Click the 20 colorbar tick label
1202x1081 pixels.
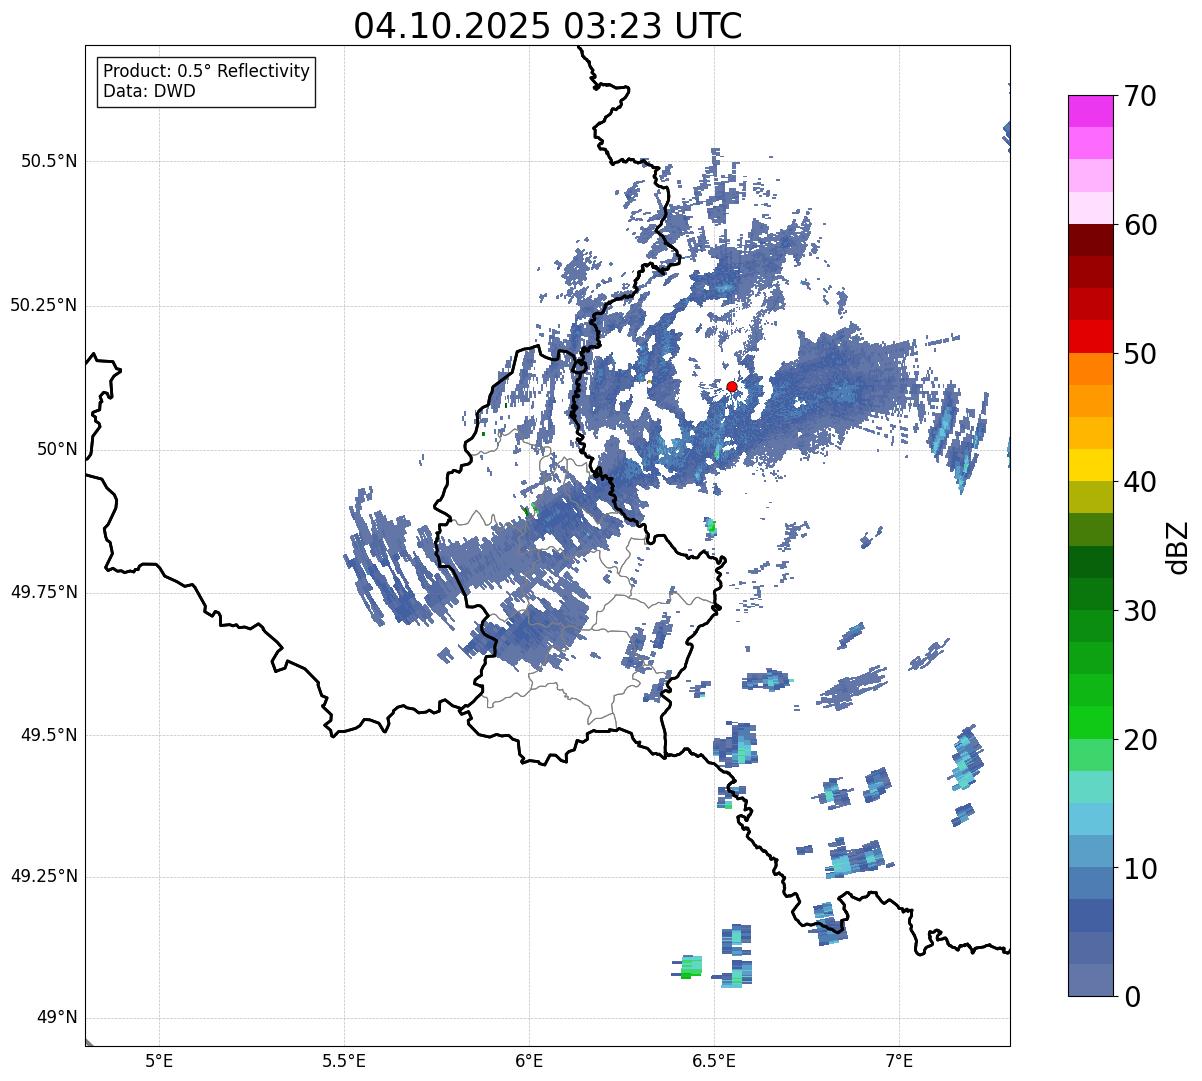coord(1140,740)
